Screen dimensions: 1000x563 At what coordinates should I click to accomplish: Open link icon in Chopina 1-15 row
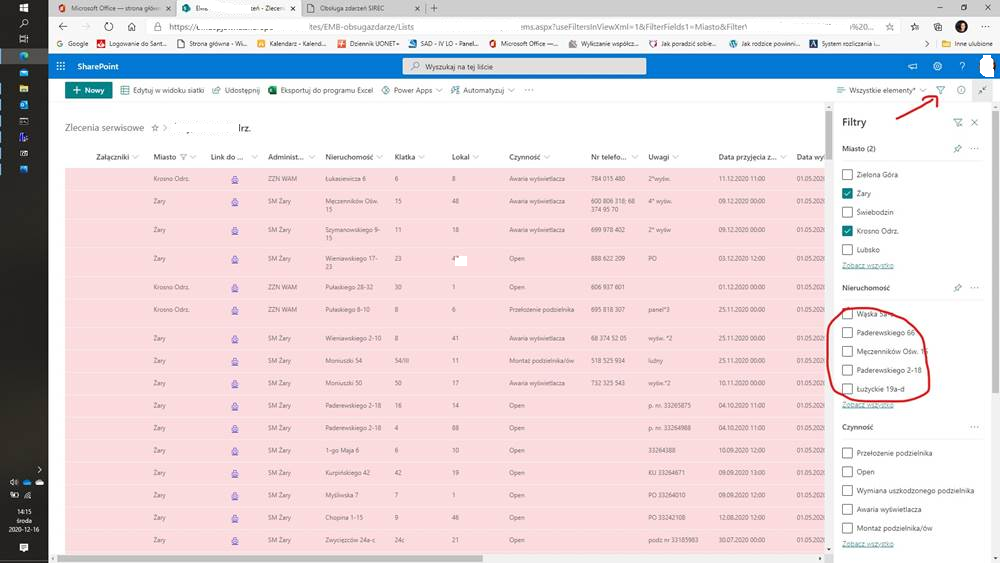click(x=235, y=518)
